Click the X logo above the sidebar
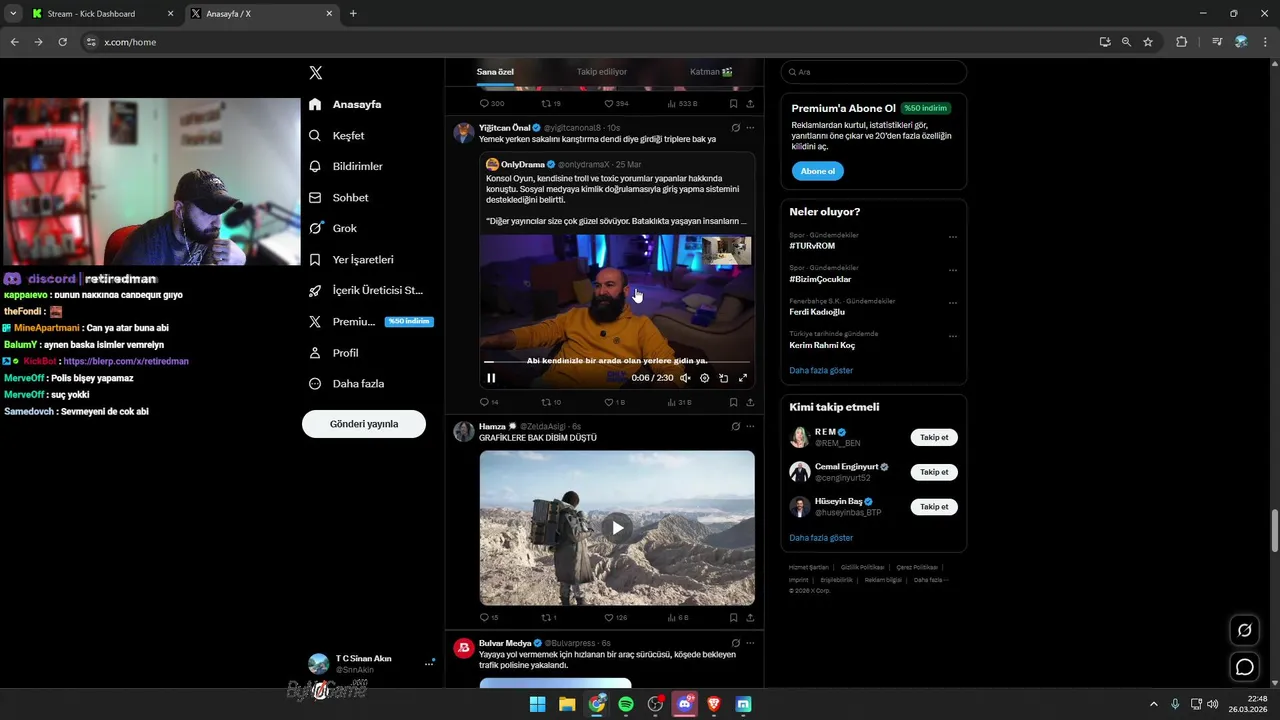This screenshot has height=720, width=1280. pos(316,73)
